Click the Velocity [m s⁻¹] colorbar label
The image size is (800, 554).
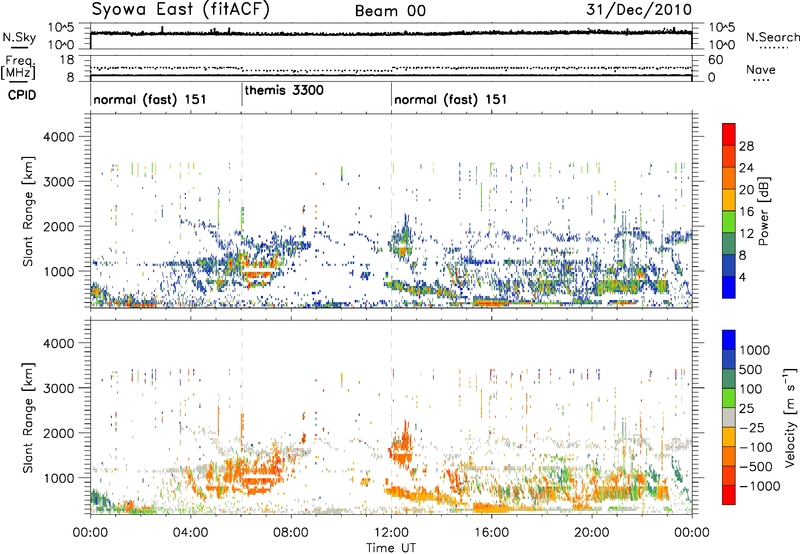coord(790,417)
